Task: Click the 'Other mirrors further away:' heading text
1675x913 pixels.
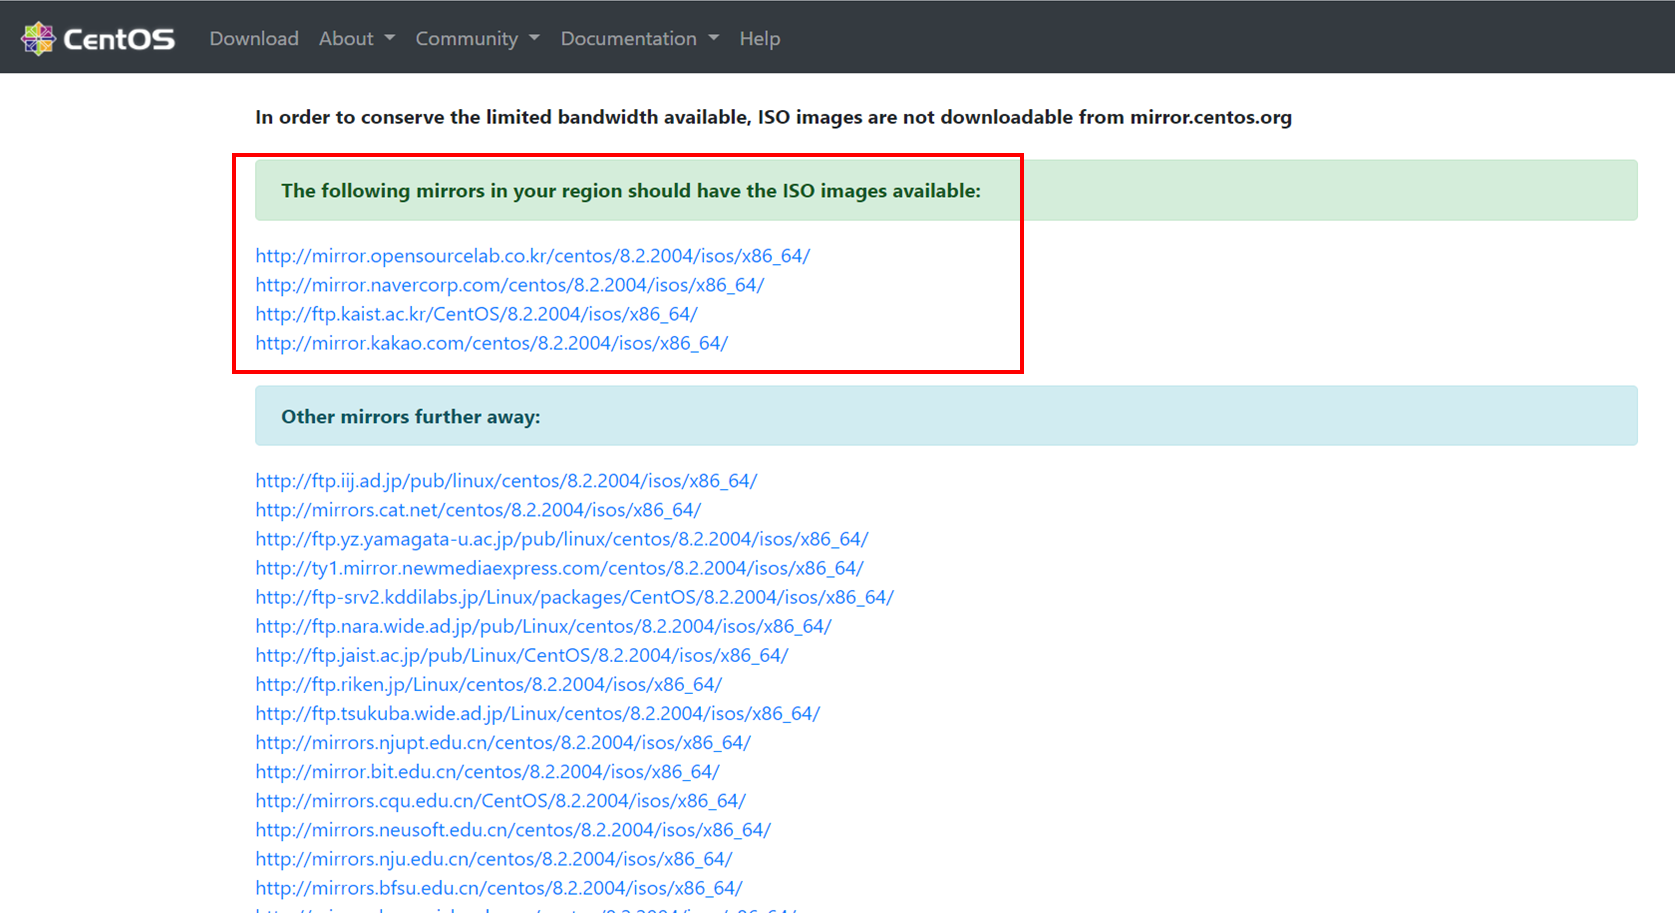Action: [410, 417]
